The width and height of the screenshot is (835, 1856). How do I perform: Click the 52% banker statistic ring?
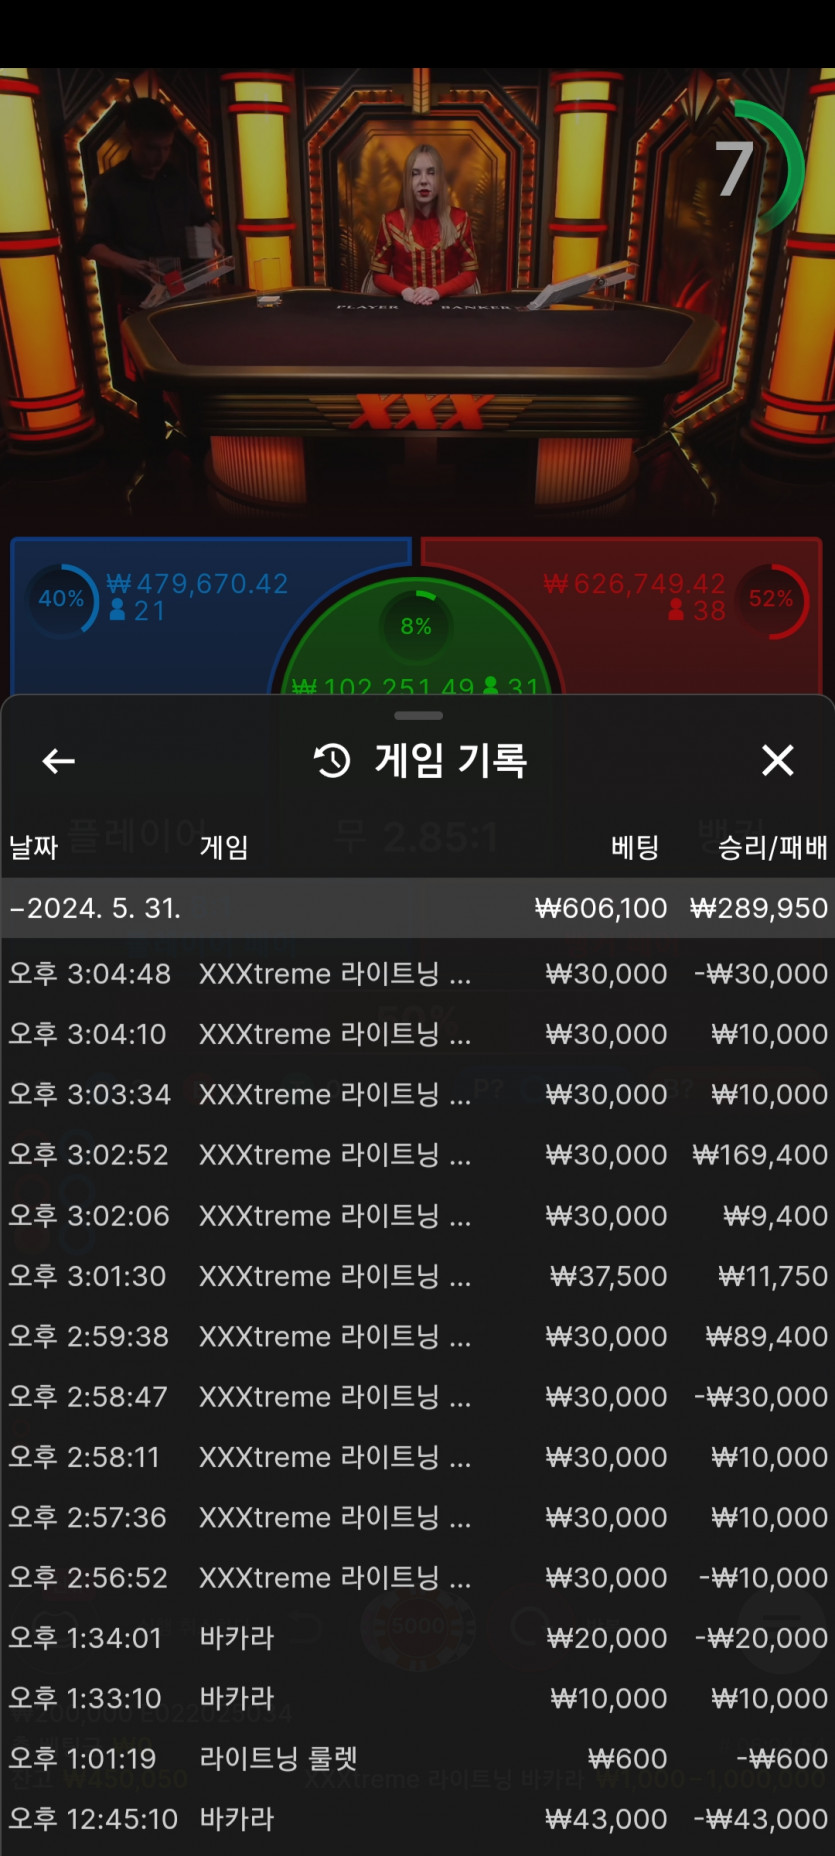(771, 599)
